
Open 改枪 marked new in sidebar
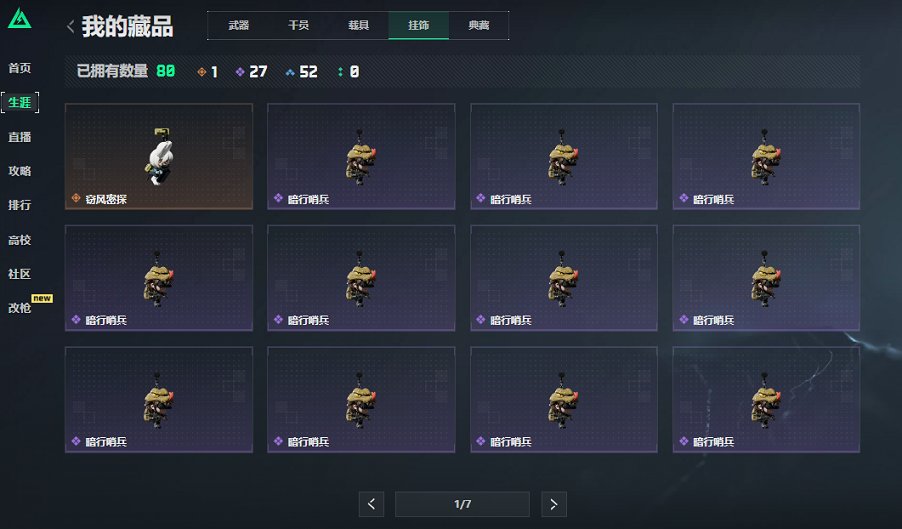pyautogui.click(x=20, y=308)
